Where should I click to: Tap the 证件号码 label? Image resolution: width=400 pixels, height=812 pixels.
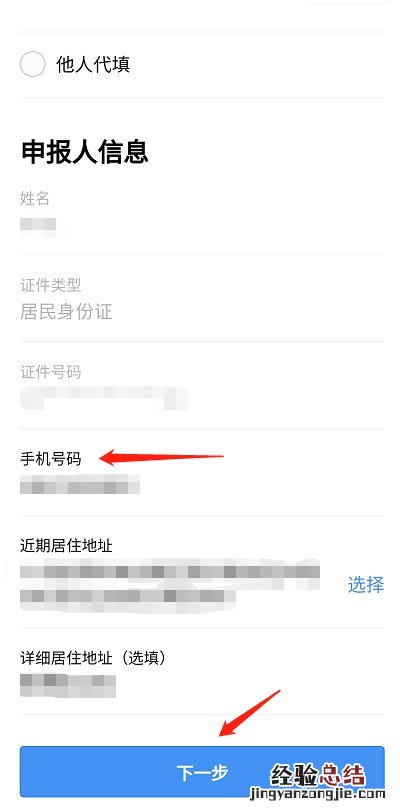pyautogui.click(x=50, y=372)
